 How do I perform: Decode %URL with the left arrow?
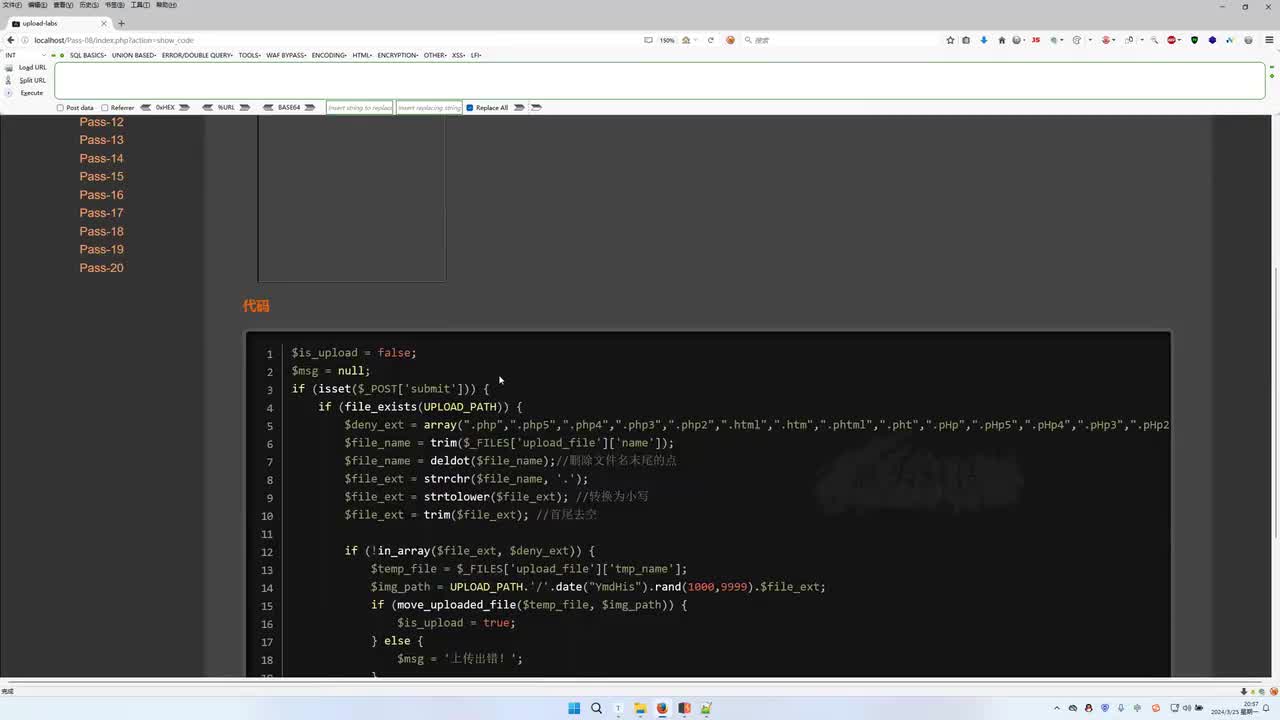(x=208, y=107)
